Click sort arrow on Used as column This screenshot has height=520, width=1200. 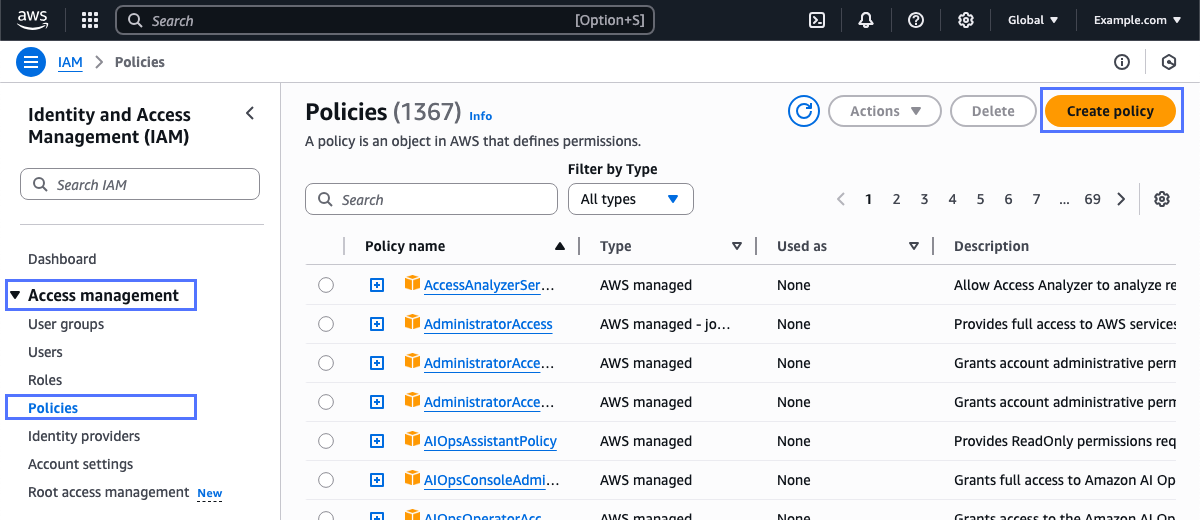pyautogui.click(x=914, y=246)
